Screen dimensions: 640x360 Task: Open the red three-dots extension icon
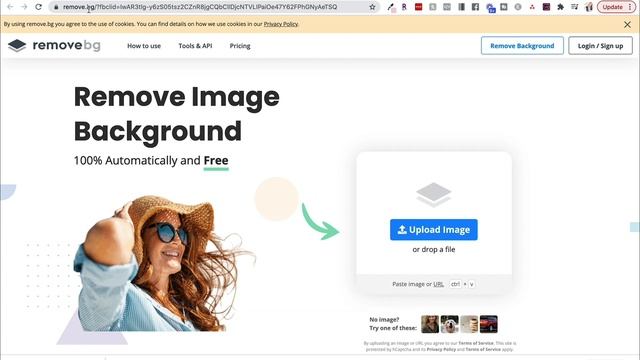[532, 7]
